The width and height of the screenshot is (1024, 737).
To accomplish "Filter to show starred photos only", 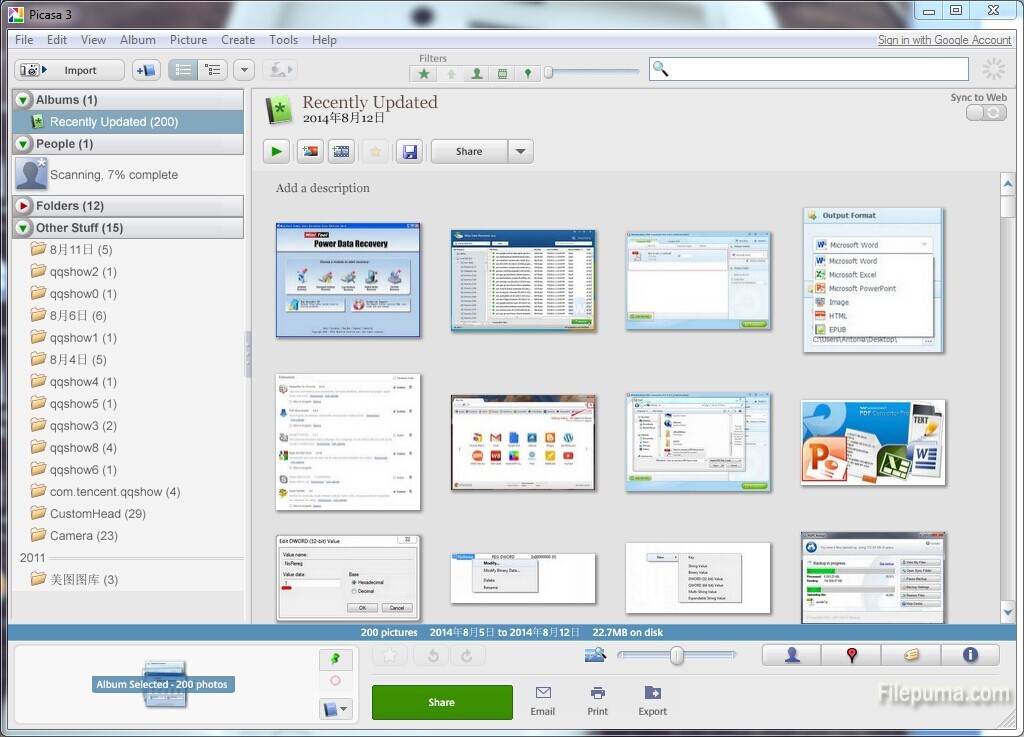I will (x=424, y=73).
